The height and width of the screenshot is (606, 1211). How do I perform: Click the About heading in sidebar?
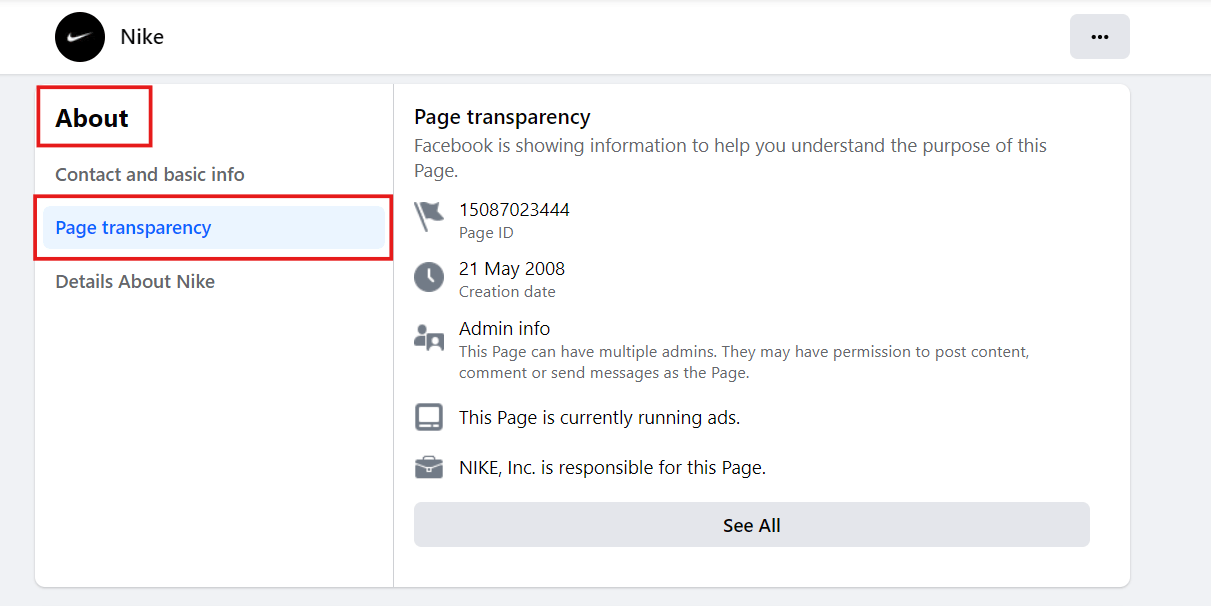pos(92,118)
